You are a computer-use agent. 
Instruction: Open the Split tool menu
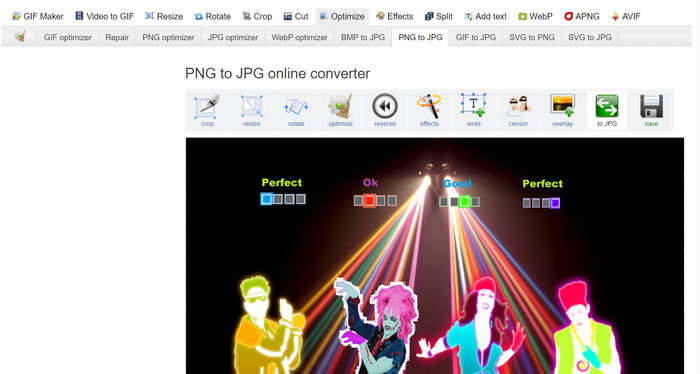439,17
